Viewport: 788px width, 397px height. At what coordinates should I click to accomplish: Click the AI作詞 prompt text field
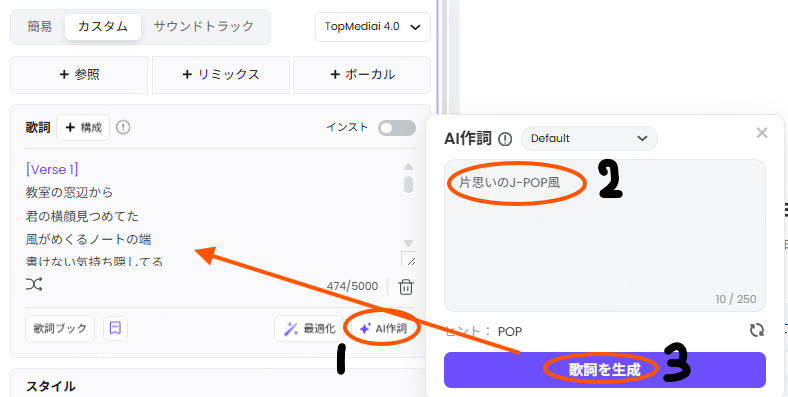tap(605, 236)
